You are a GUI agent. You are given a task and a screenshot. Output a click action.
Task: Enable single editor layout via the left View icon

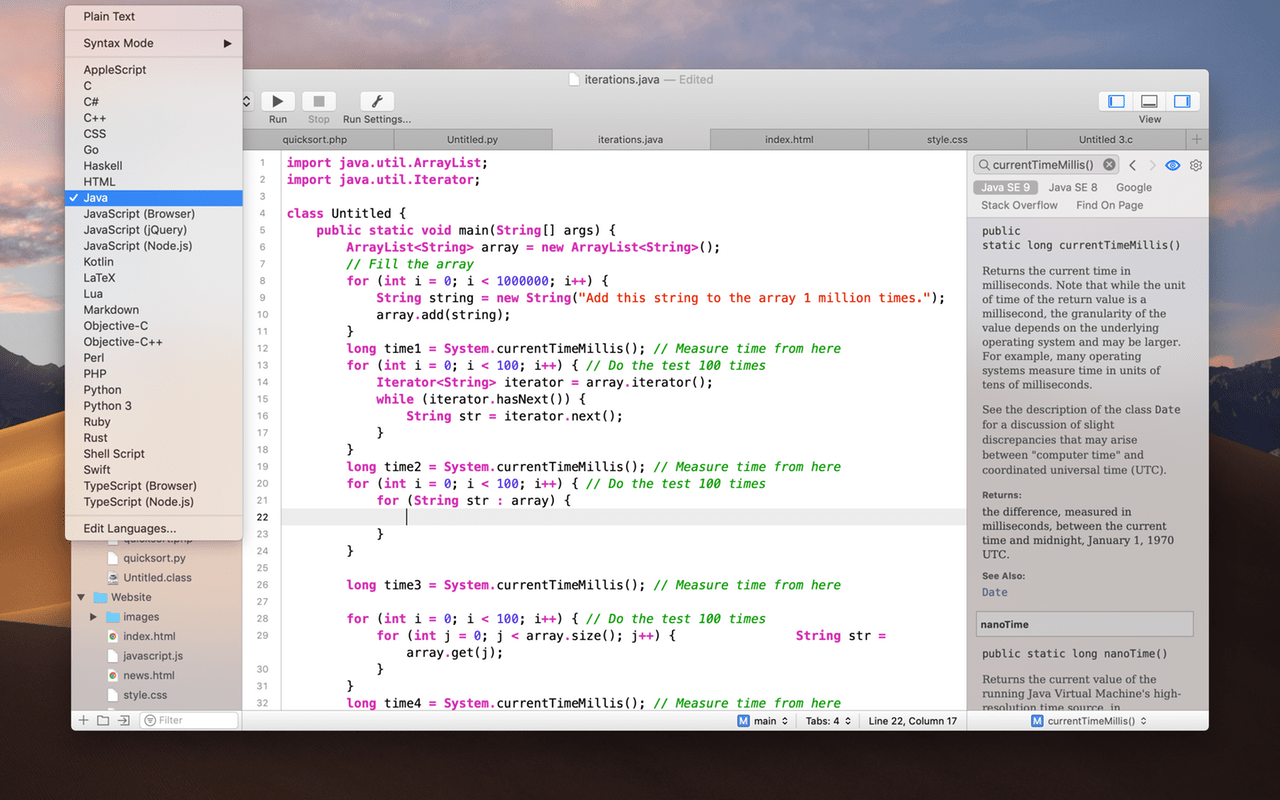point(1115,100)
